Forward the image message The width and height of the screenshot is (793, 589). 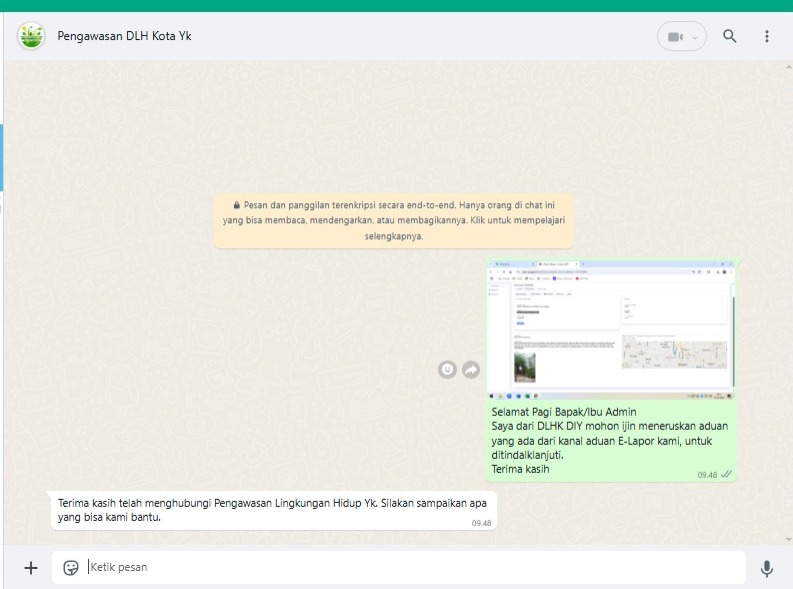coord(471,370)
